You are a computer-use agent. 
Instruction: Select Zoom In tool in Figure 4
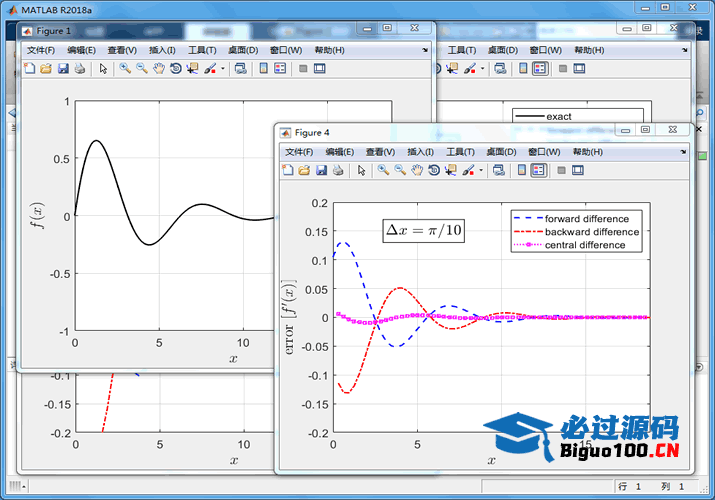(383, 171)
